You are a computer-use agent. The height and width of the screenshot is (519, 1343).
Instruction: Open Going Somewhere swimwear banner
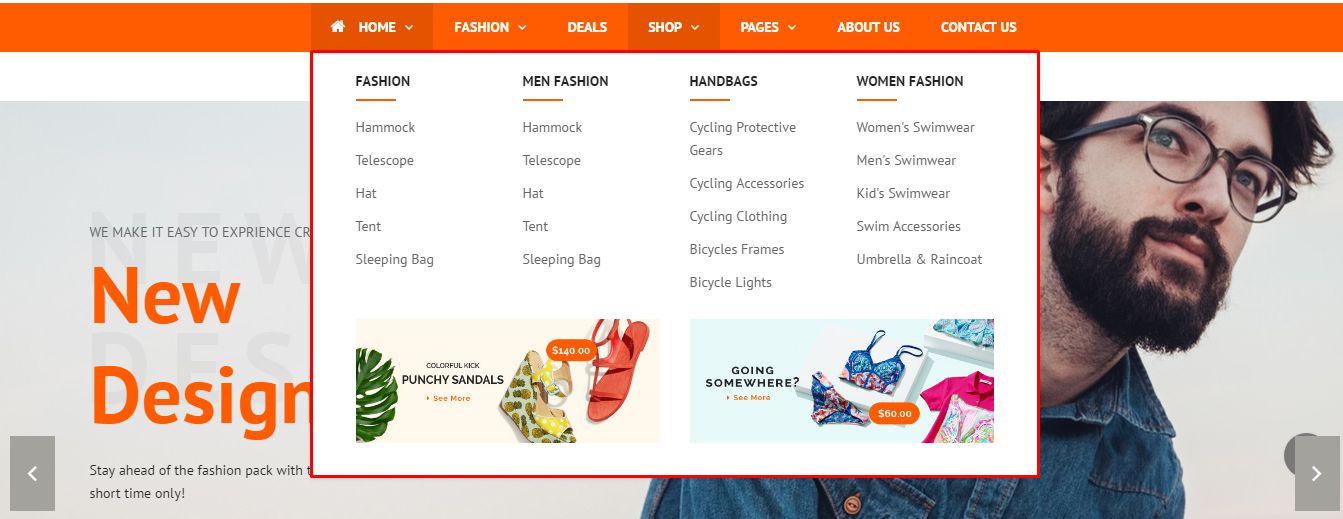842,381
